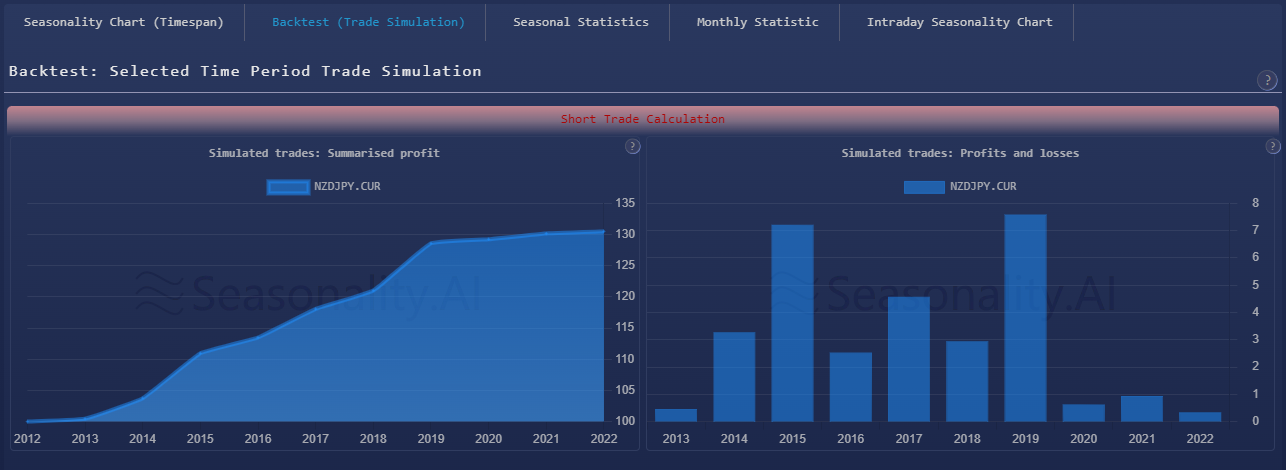Open the Seasonal Statistics tab

(580, 22)
